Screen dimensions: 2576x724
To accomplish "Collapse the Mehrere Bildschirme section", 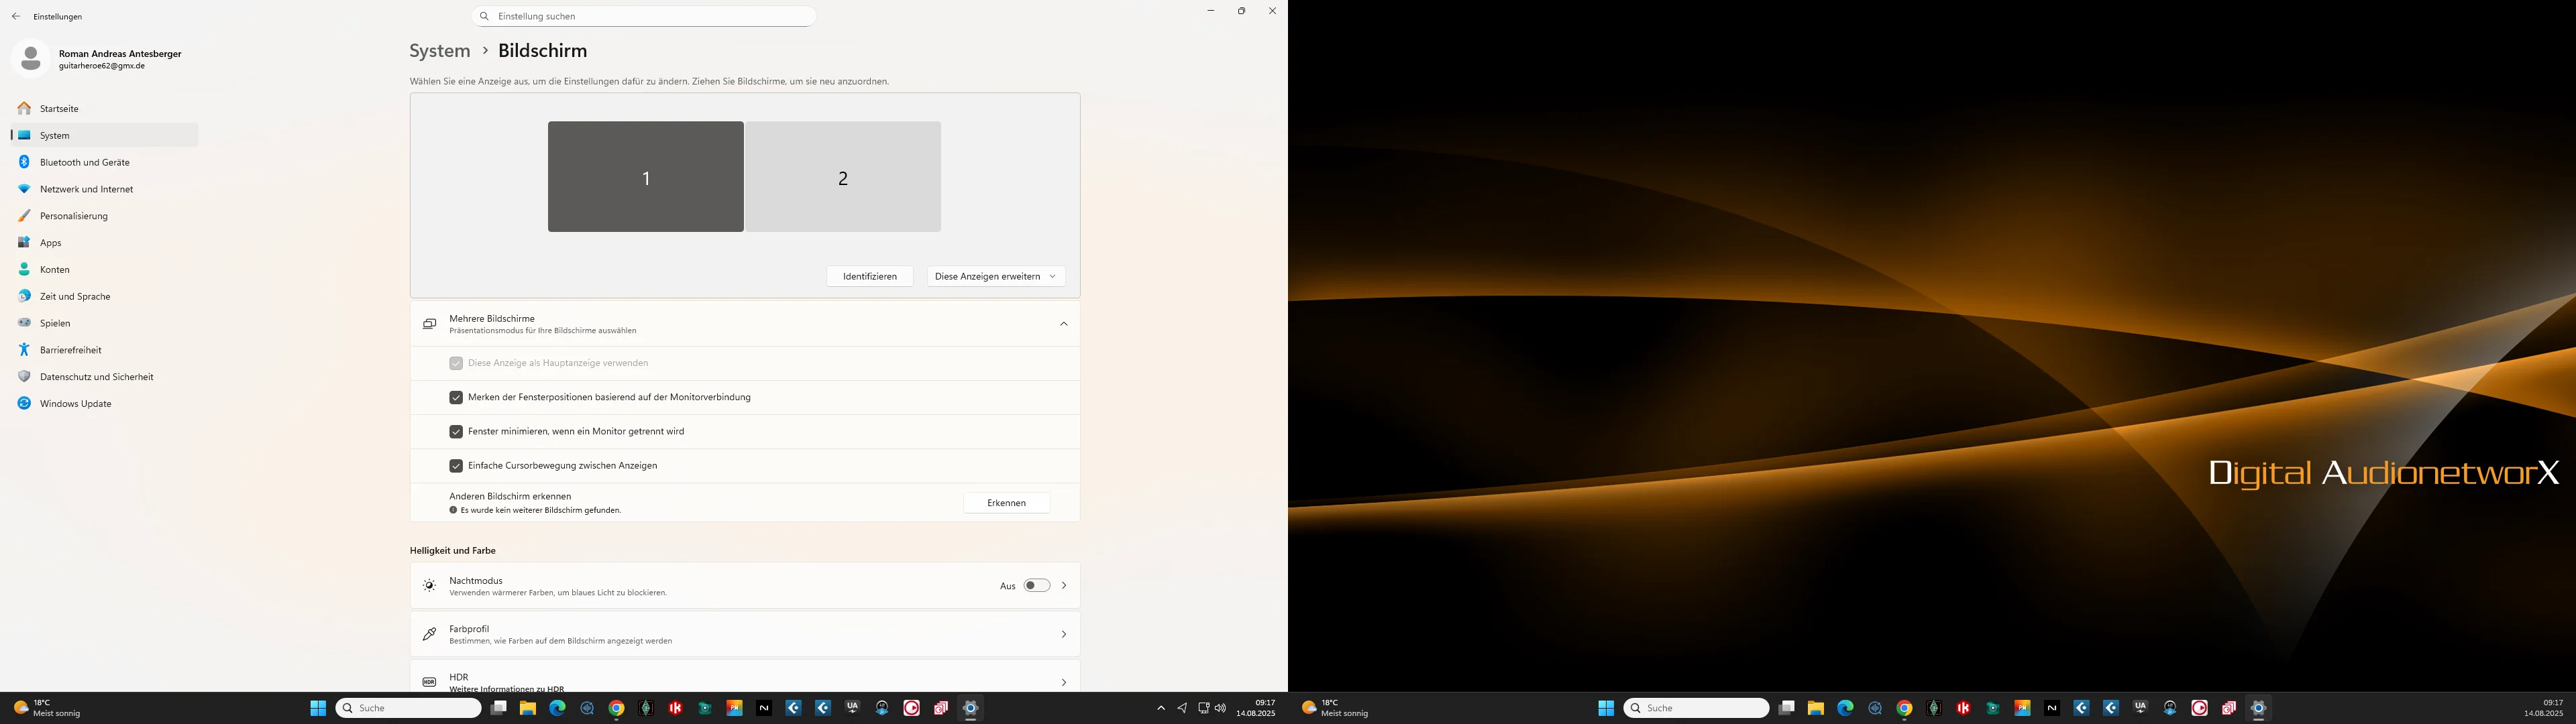I will coord(1064,324).
